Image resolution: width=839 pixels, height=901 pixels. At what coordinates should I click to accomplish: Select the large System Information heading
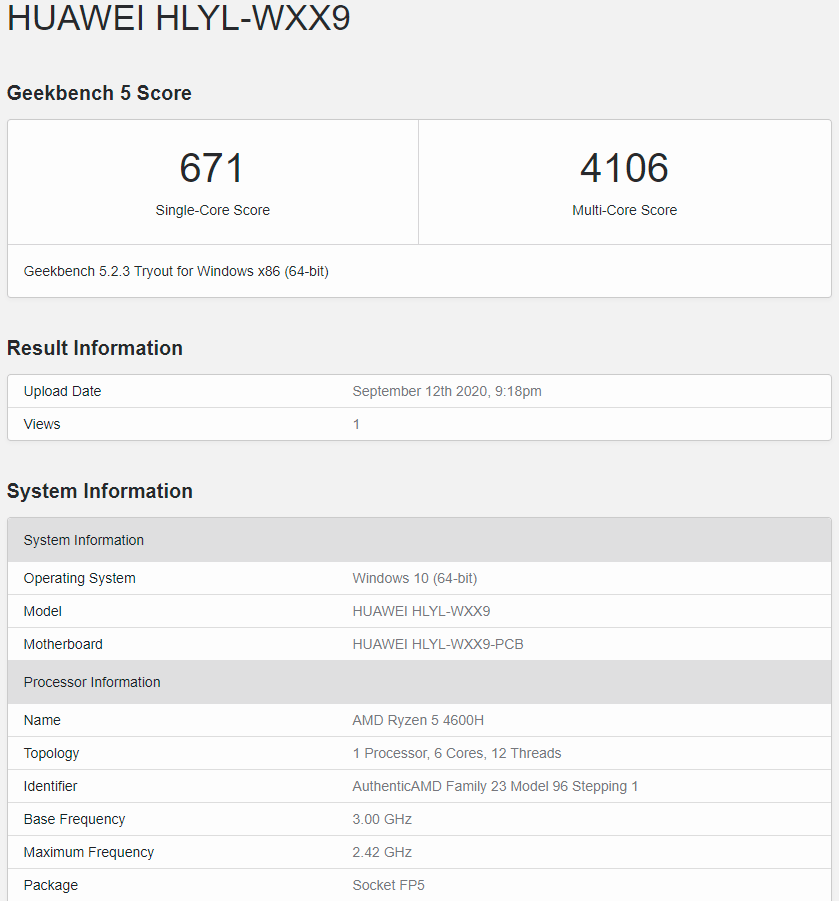[99, 491]
